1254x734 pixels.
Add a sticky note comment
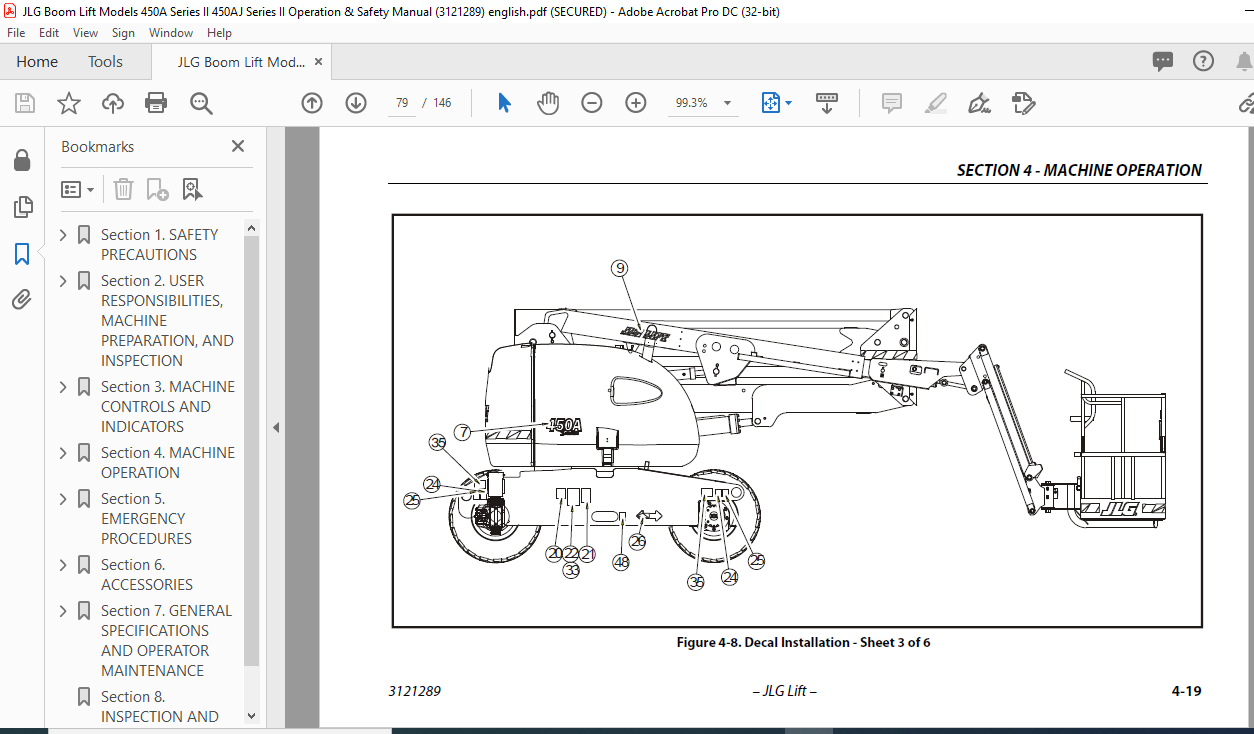pyautogui.click(x=892, y=103)
